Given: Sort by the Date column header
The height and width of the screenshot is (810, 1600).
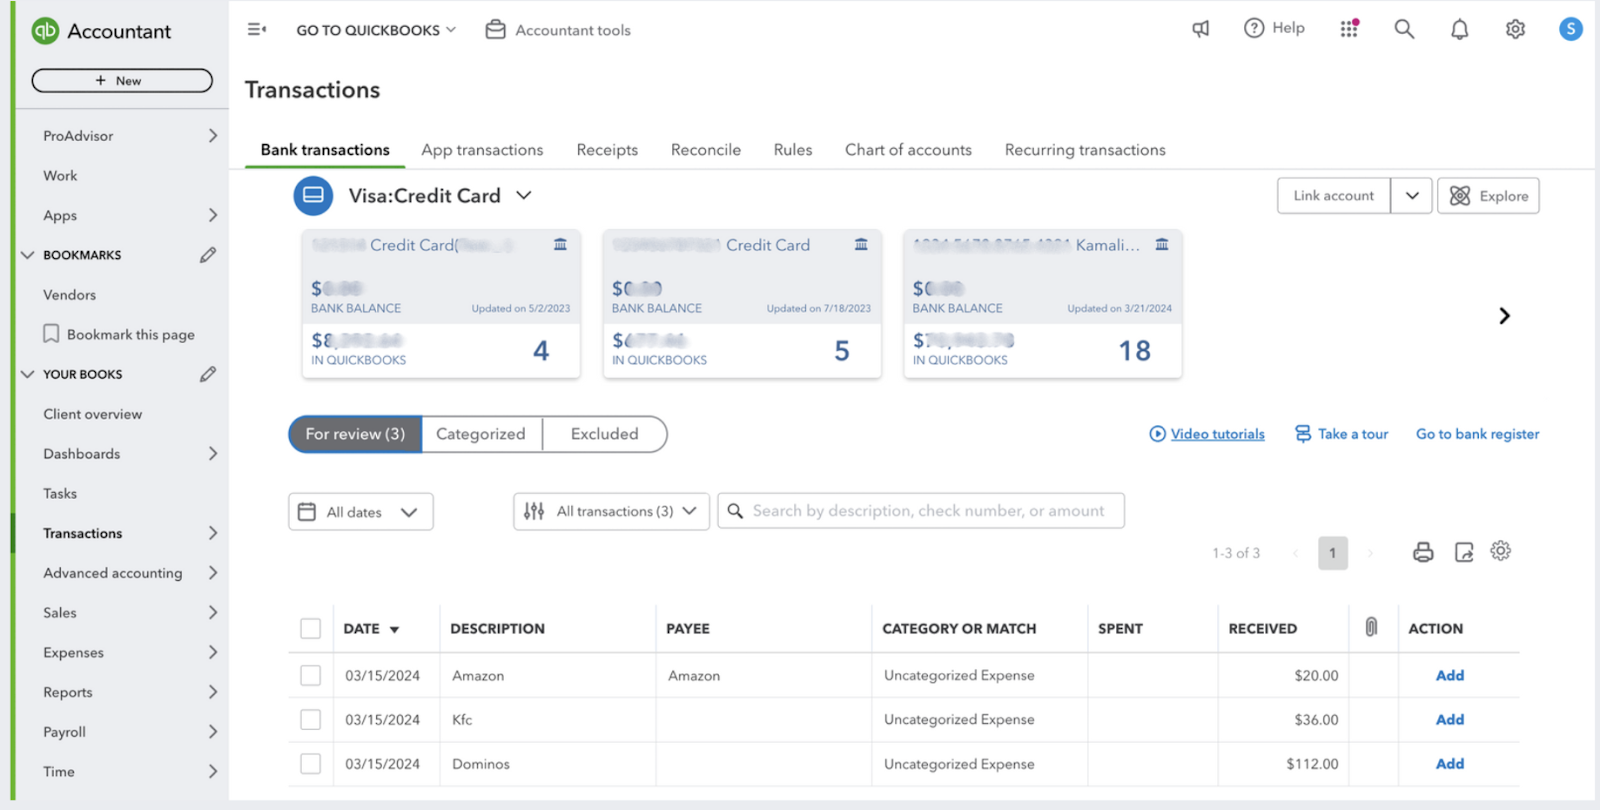Looking at the screenshot, I should (371, 628).
